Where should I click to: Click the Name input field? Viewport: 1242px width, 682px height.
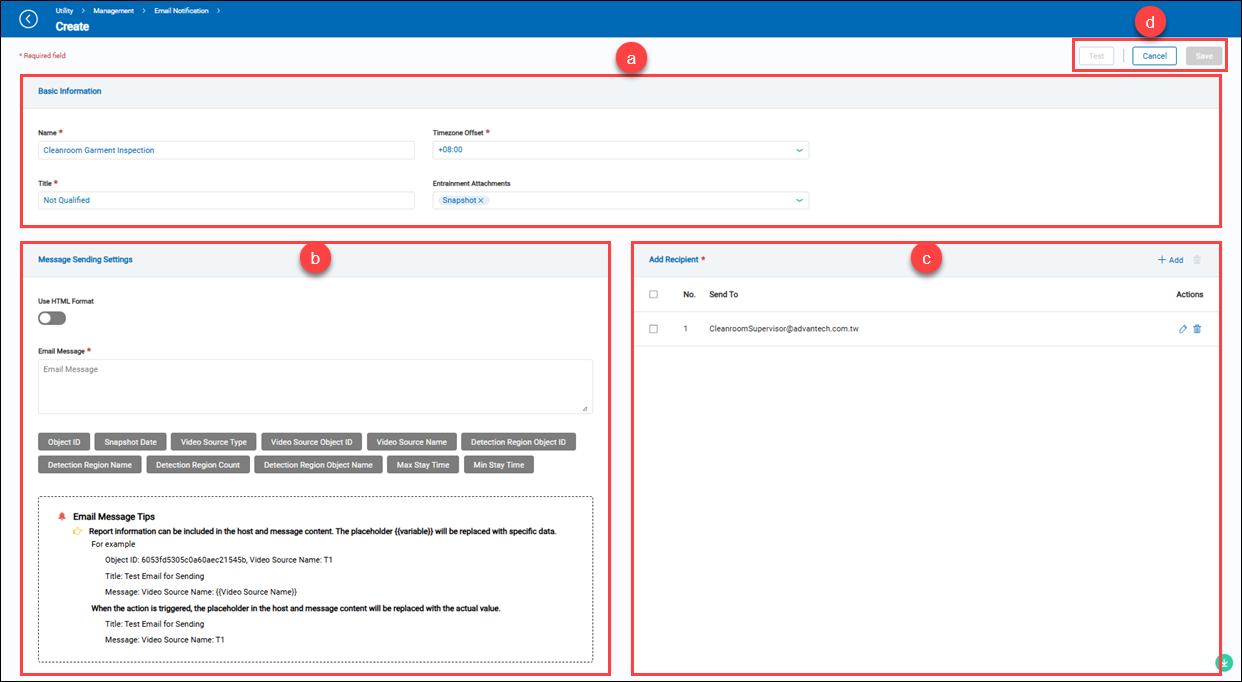pos(226,149)
